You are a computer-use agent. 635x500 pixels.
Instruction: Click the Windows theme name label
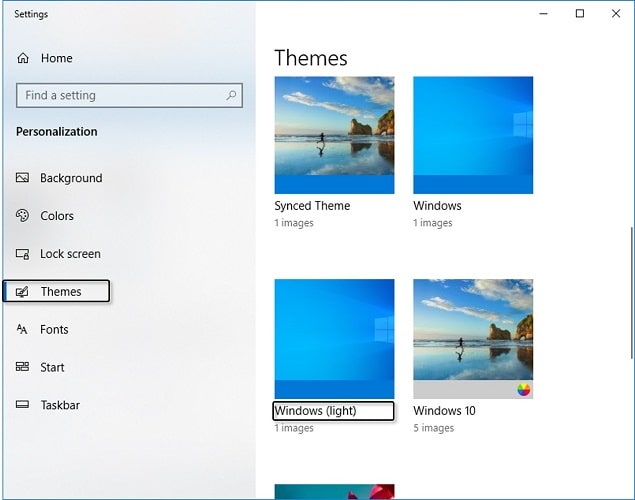(437, 206)
